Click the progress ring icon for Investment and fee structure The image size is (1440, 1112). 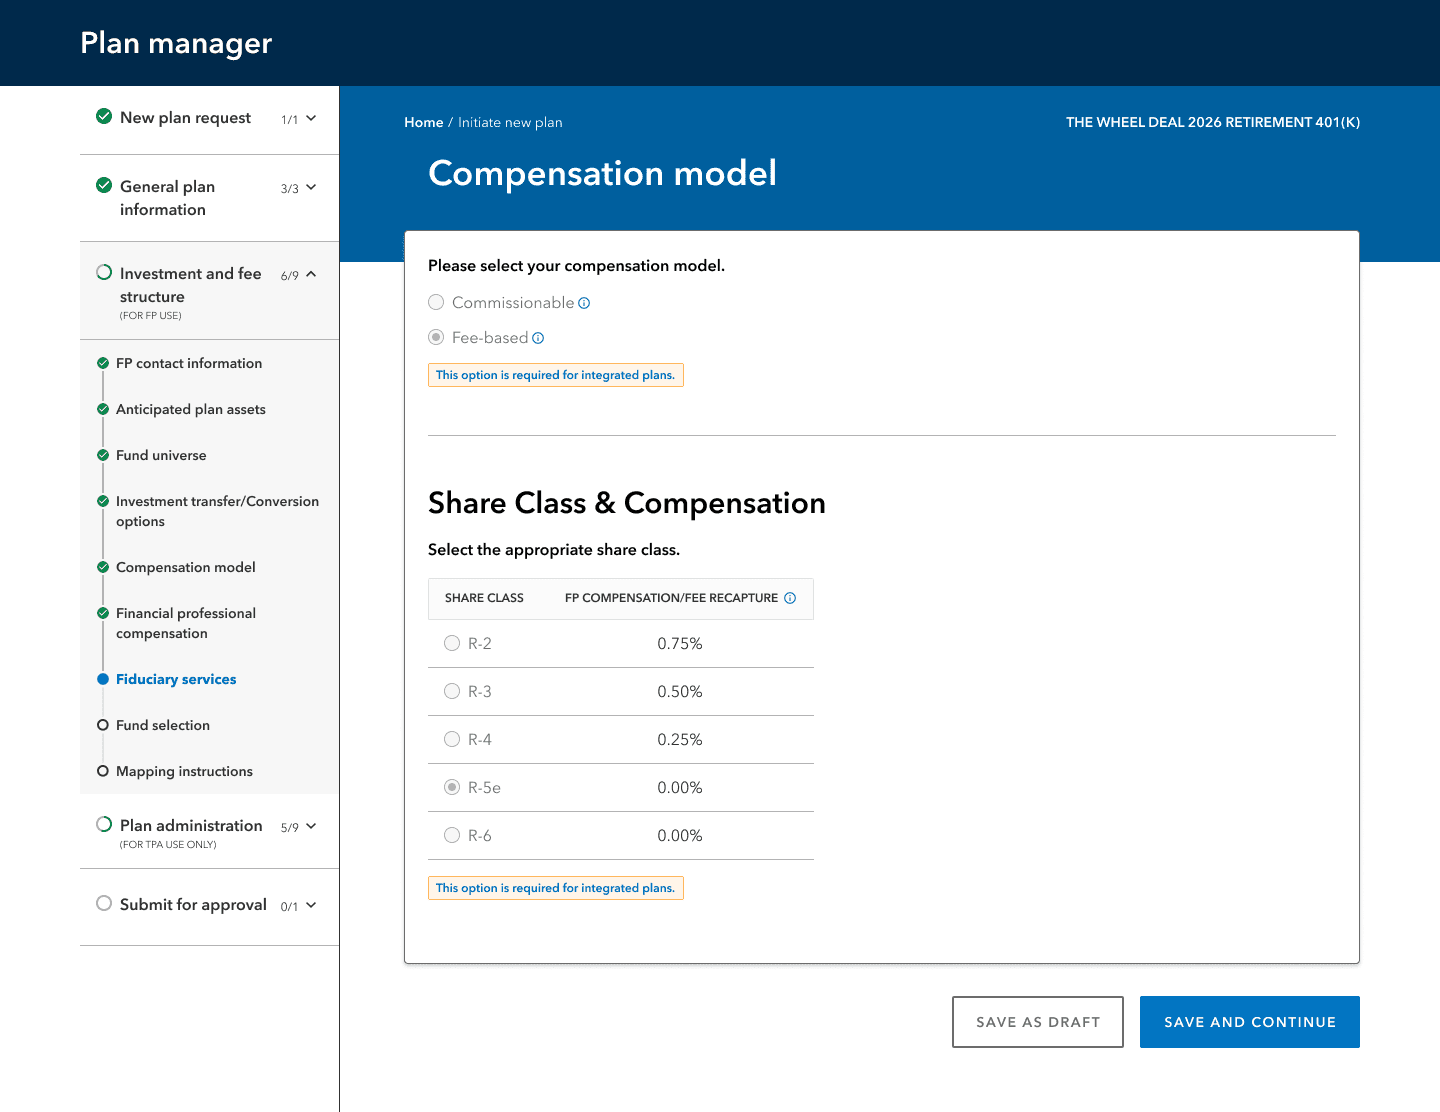pos(104,272)
